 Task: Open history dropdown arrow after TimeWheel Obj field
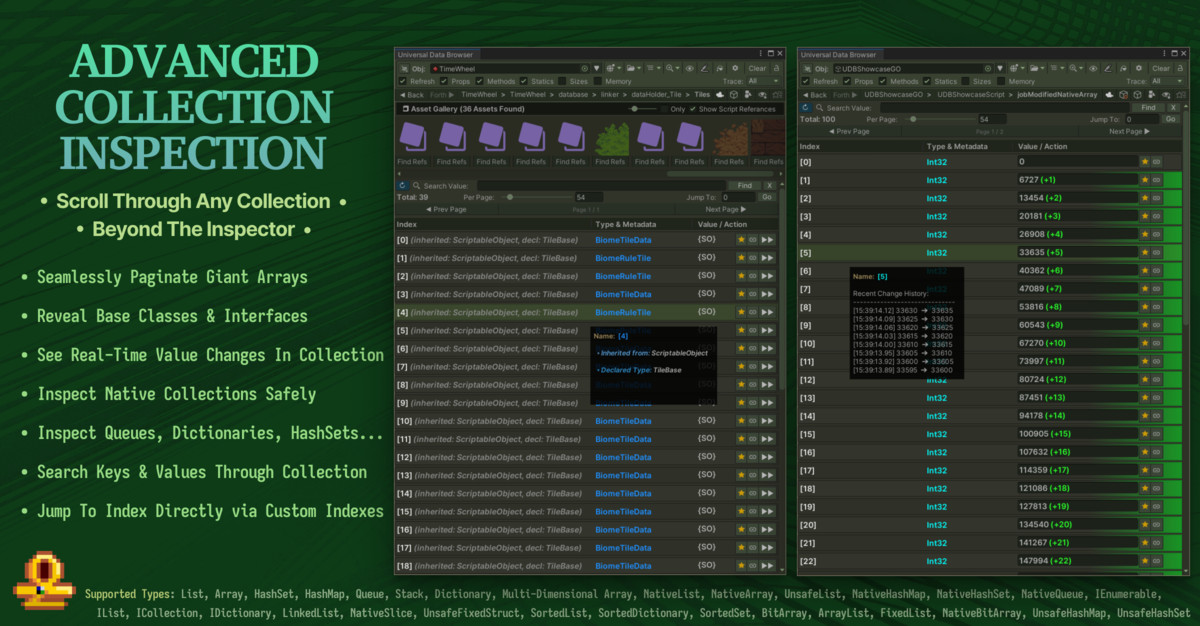point(596,68)
